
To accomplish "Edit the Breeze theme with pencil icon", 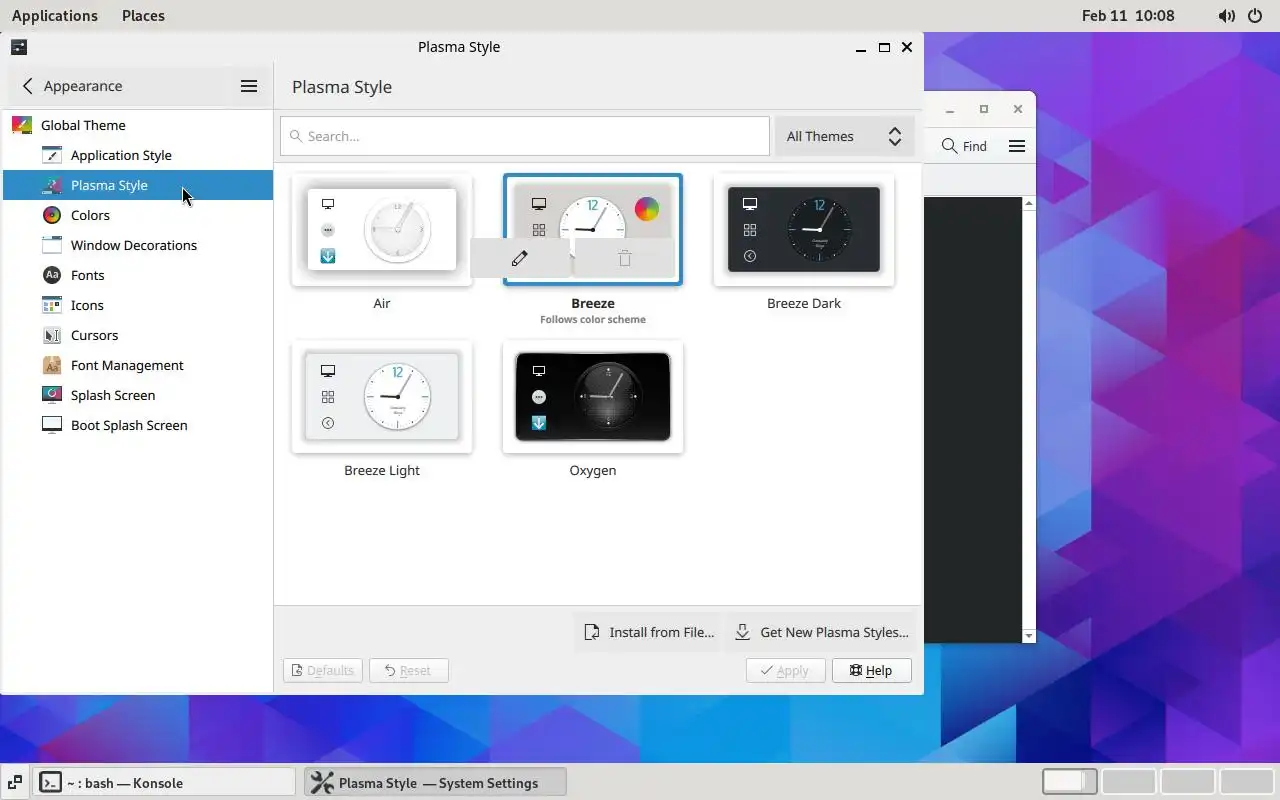I will tap(519, 258).
